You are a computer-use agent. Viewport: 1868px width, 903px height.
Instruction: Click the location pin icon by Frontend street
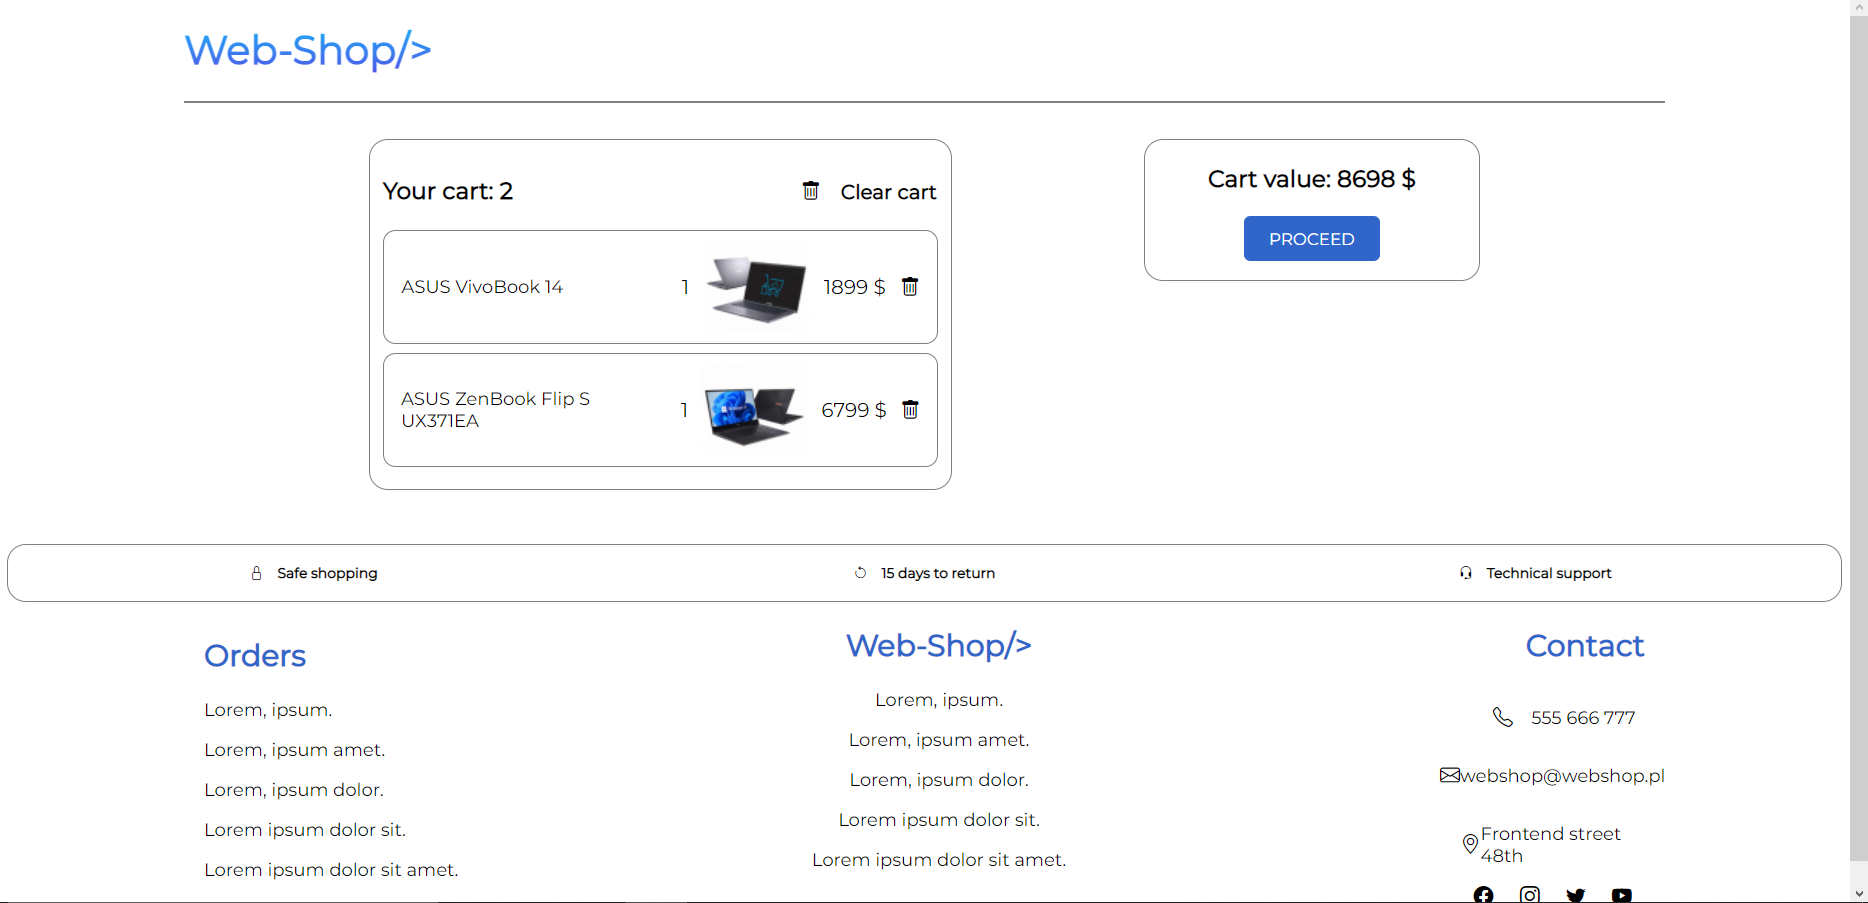(1470, 844)
